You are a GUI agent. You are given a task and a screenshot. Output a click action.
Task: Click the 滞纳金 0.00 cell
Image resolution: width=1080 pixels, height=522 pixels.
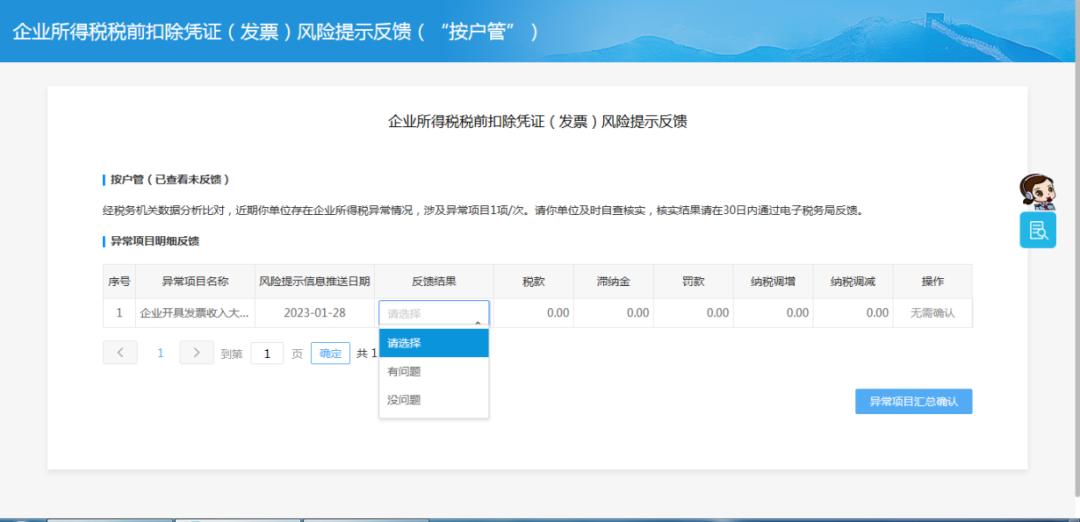pos(614,313)
